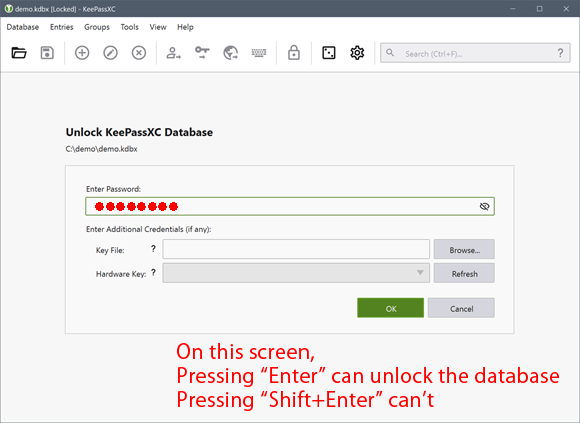The width and height of the screenshot is (580, 423).
Task: Click the C:\demo\demo.kdbx path text
Action: tap(101, 149)
